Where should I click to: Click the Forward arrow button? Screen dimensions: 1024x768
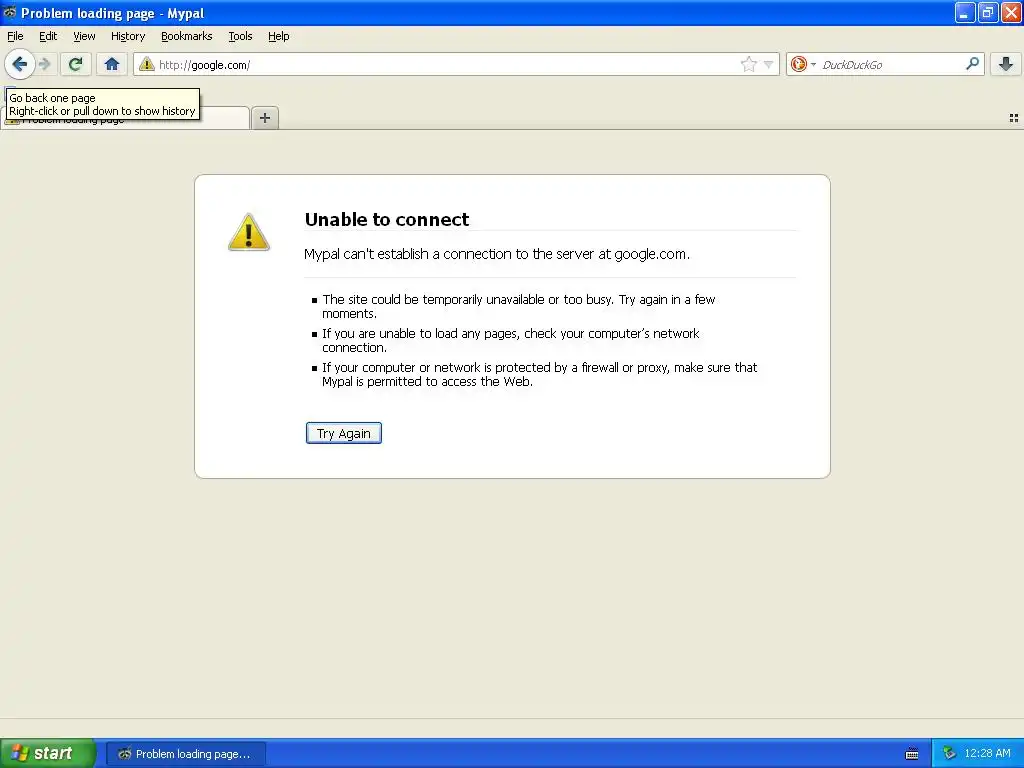[x=45, y=64]
